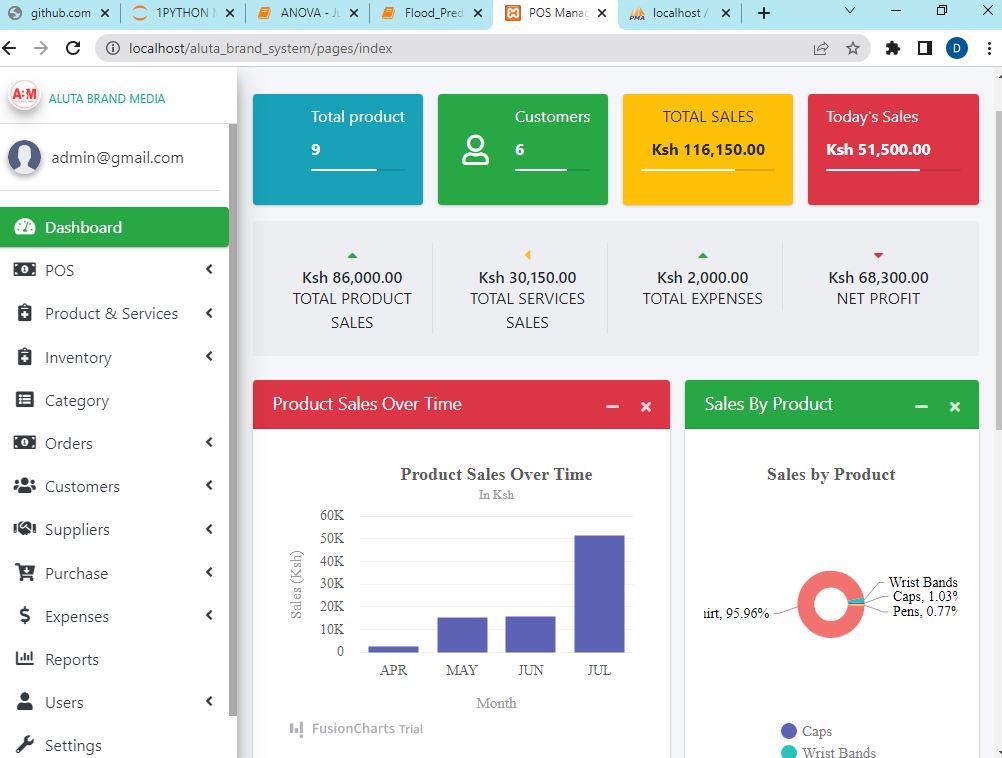This screenshot has height=758, width=1002.
Task: Expand the Customers submenu chevron
Action: (208, 486)
